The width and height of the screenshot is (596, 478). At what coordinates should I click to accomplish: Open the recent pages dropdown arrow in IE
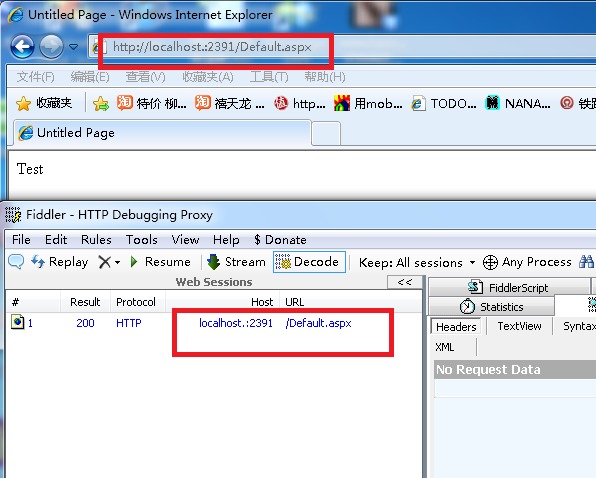pos(73,47)
